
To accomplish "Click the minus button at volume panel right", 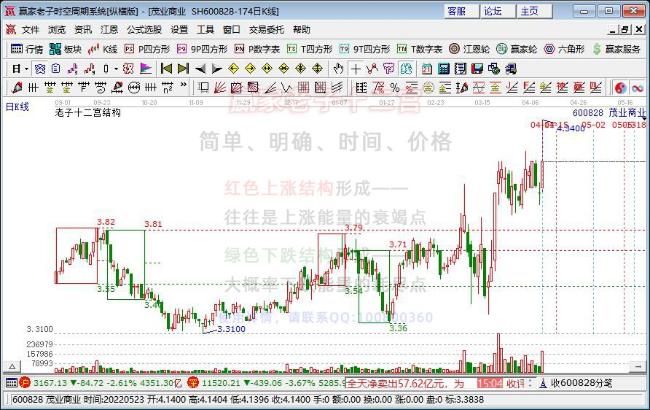I will coord(638,366).
